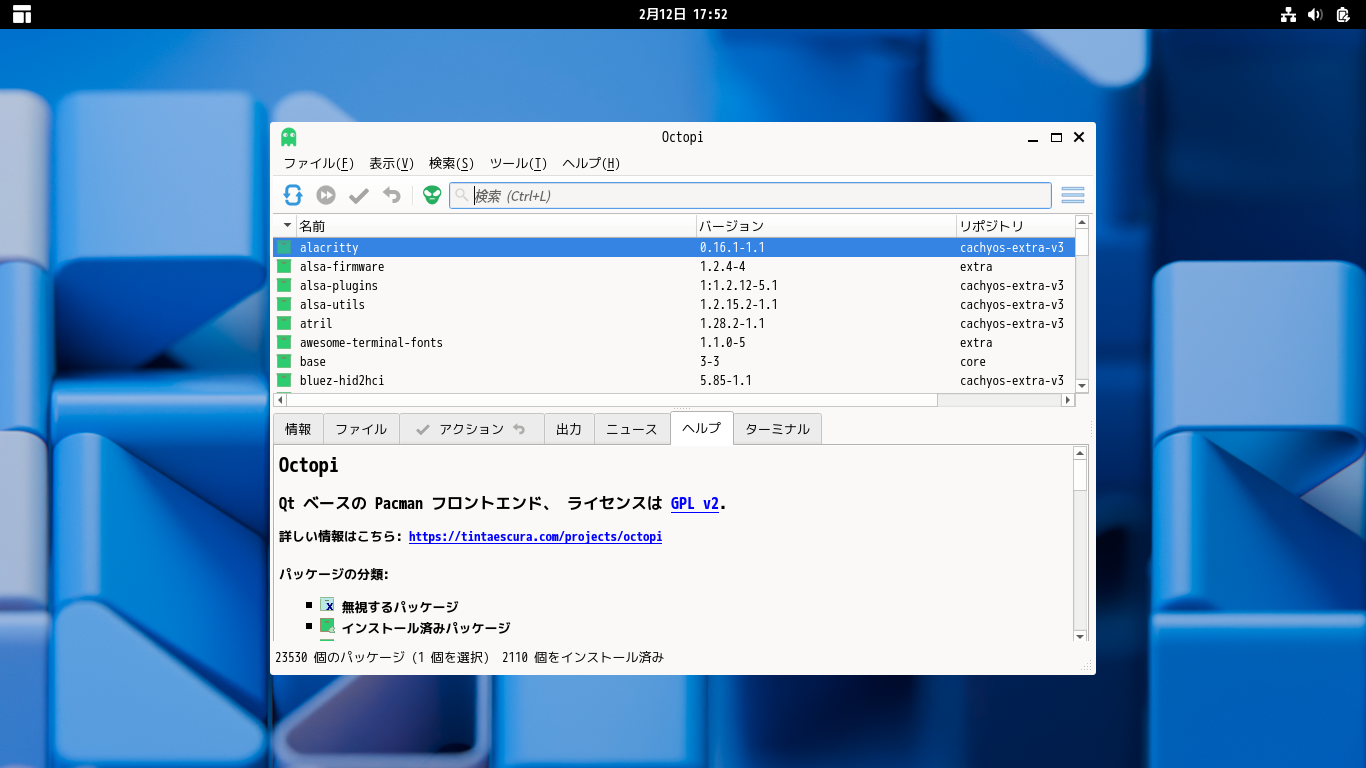Click the installed status icon beside alsa-firmware
Image resolution: width=1366 pixels, height=768 pixels.
285,267
